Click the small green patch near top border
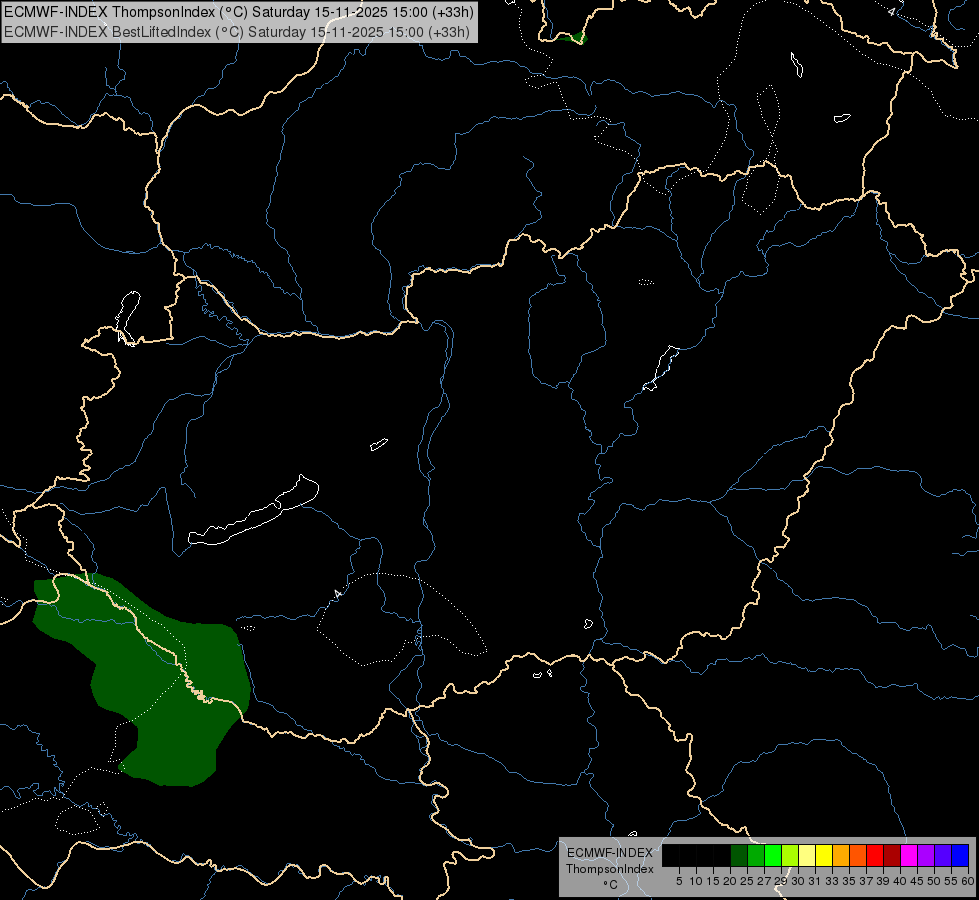This screenshot has height=900, width=979. click(x=574, y=38)
